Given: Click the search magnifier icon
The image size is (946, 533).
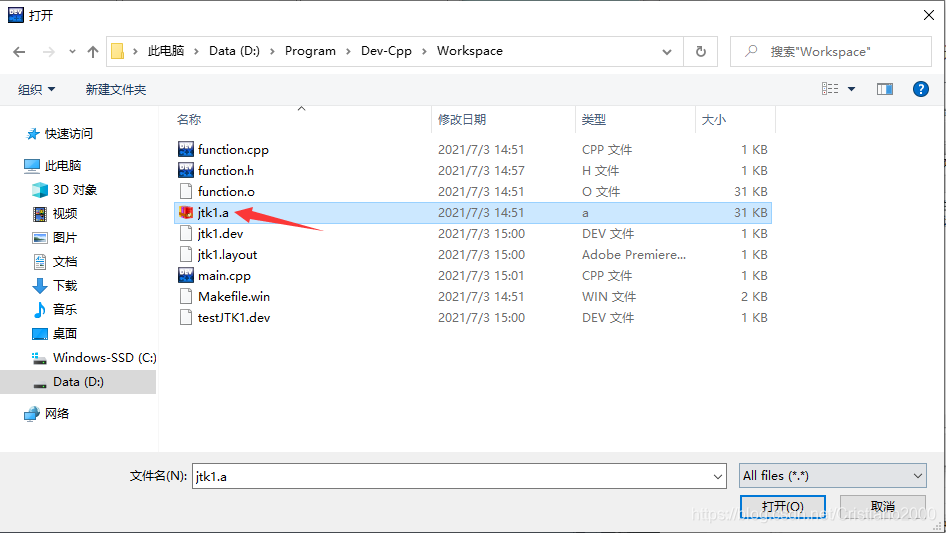Looking at the screenshot, I should (x=751, y=51).
